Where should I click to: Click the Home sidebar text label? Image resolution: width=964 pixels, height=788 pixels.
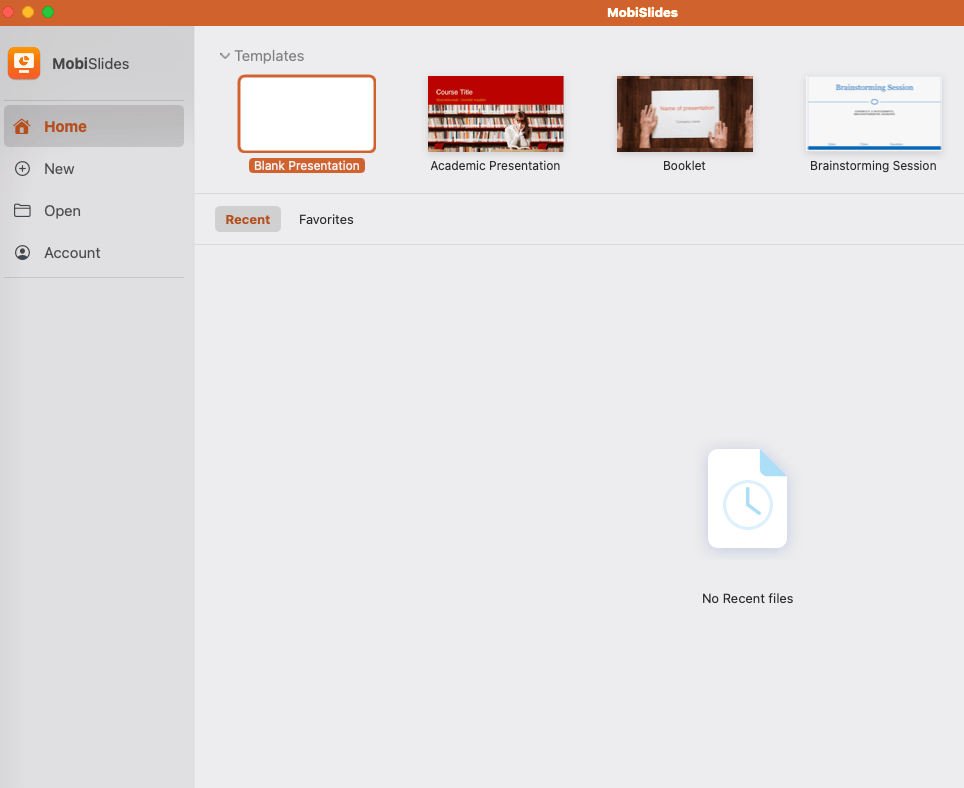(64, 126)
